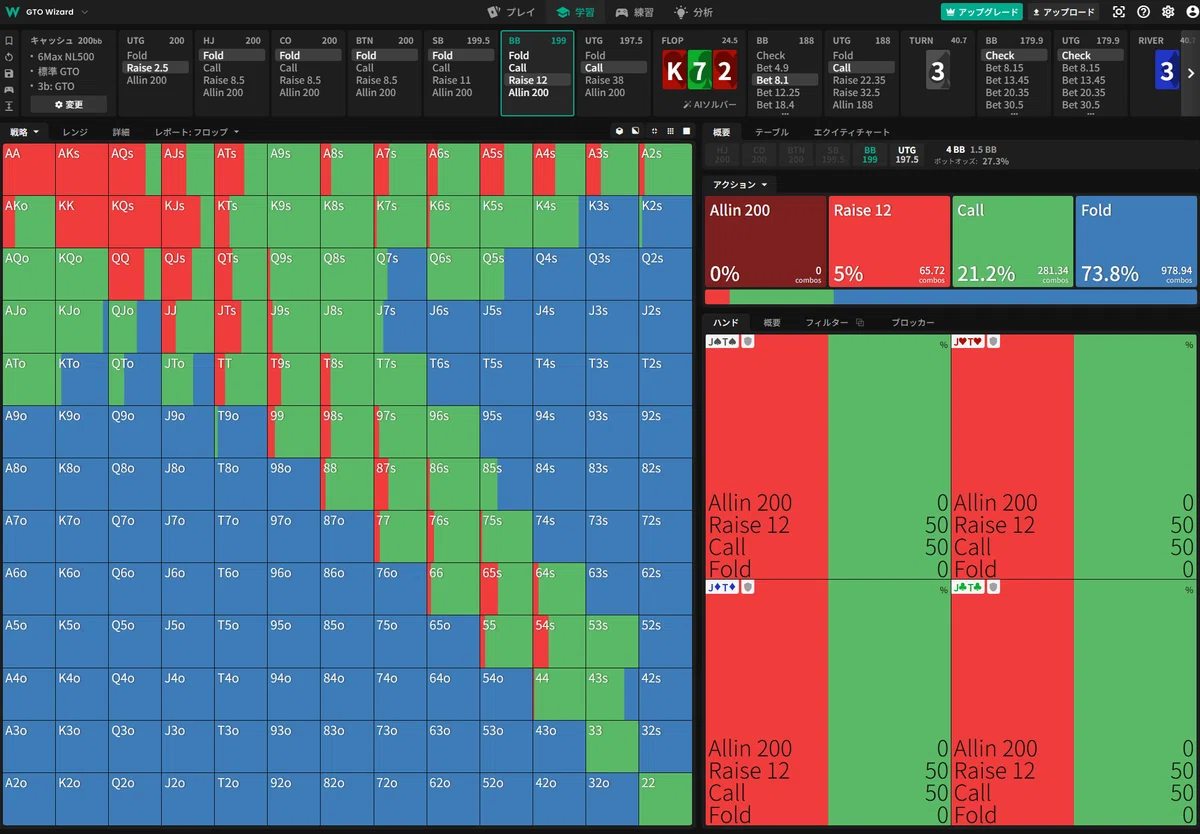Click the half-filled square view icon
The width and height of the screenshot is (1200, 834).
click(636, 131)
